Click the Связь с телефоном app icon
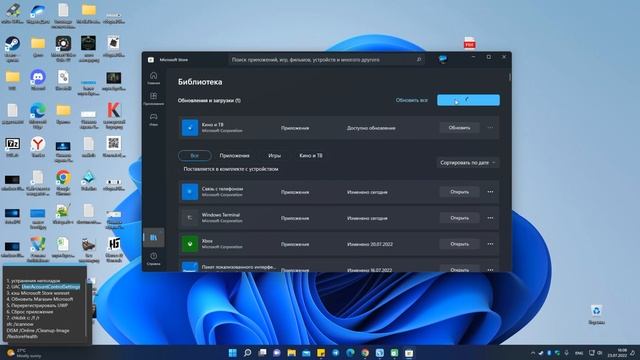Image resolution: width=640 pixels, height=360 pixels. tap(190, 192)
